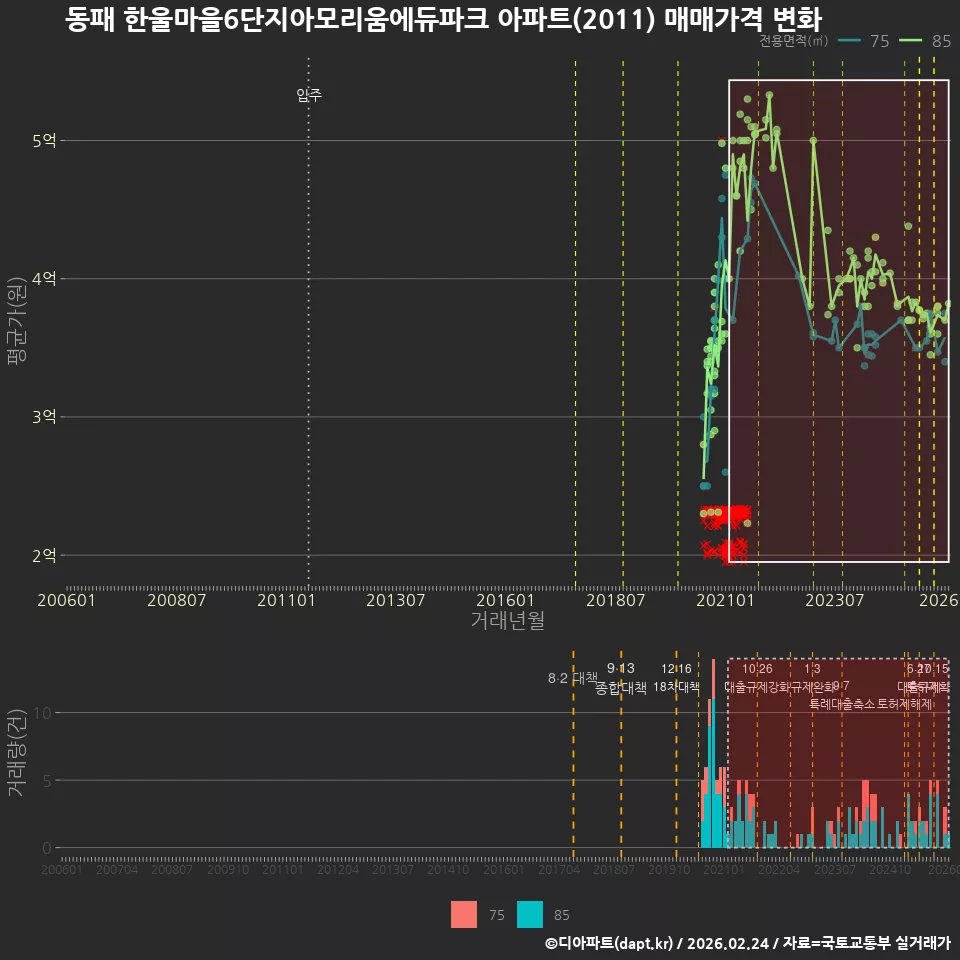Click 201204 on the volume chart x-axis

pyautogui.click(x=338, y=870)
